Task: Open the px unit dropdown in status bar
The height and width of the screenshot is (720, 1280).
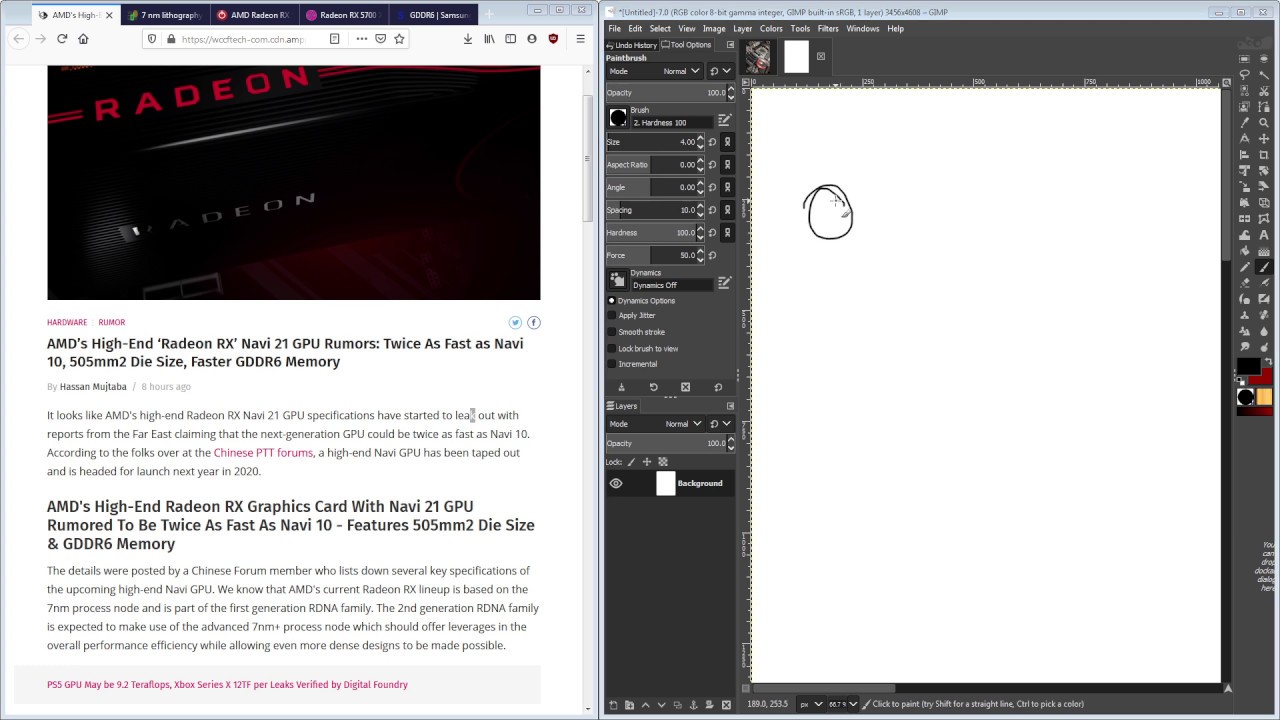Action: [x=811, y=704]
